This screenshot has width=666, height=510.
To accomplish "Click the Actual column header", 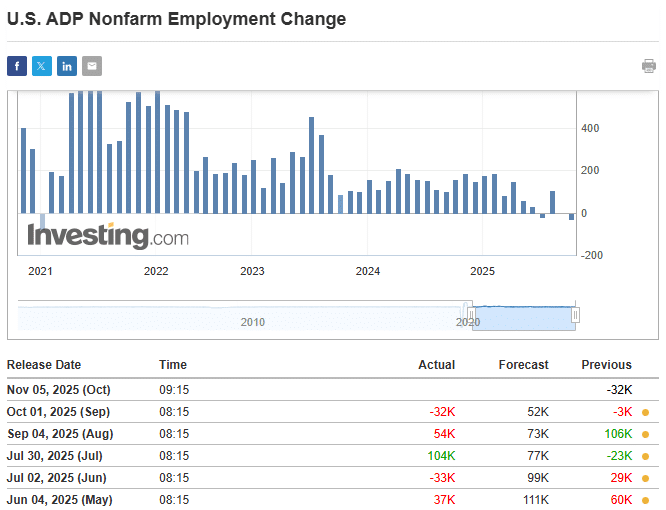I will coord(436,365).
